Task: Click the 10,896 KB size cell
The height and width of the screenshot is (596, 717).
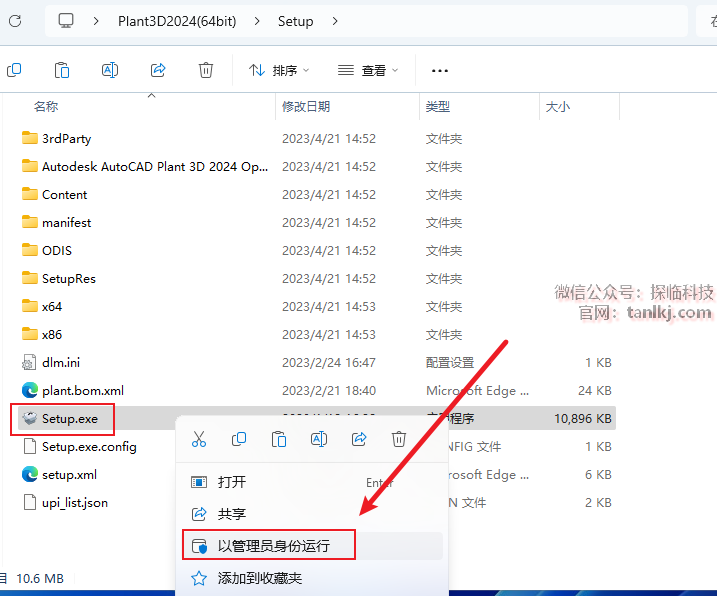Action: (583, 419)
